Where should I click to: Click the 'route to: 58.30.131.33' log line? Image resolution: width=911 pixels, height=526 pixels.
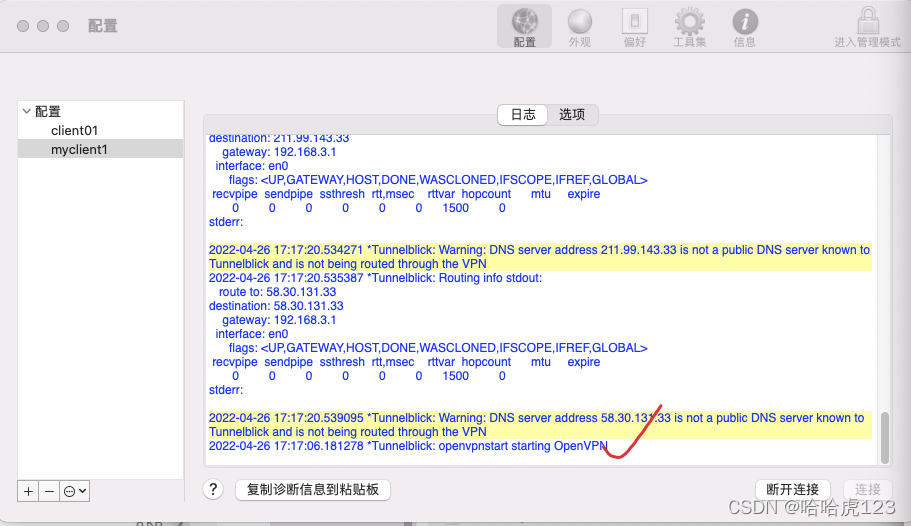point(277,292)
